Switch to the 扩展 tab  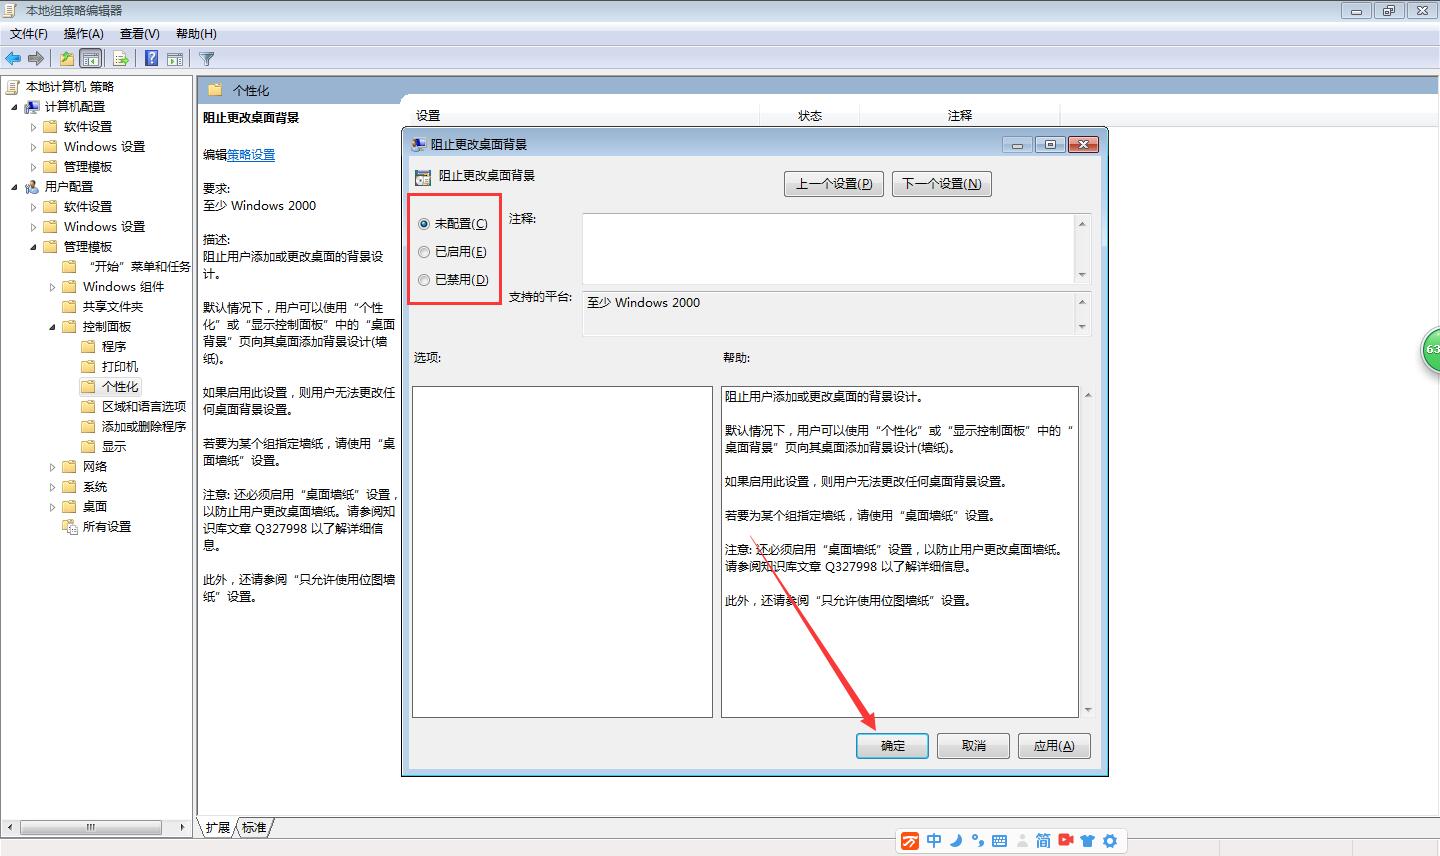coord(218,828)
